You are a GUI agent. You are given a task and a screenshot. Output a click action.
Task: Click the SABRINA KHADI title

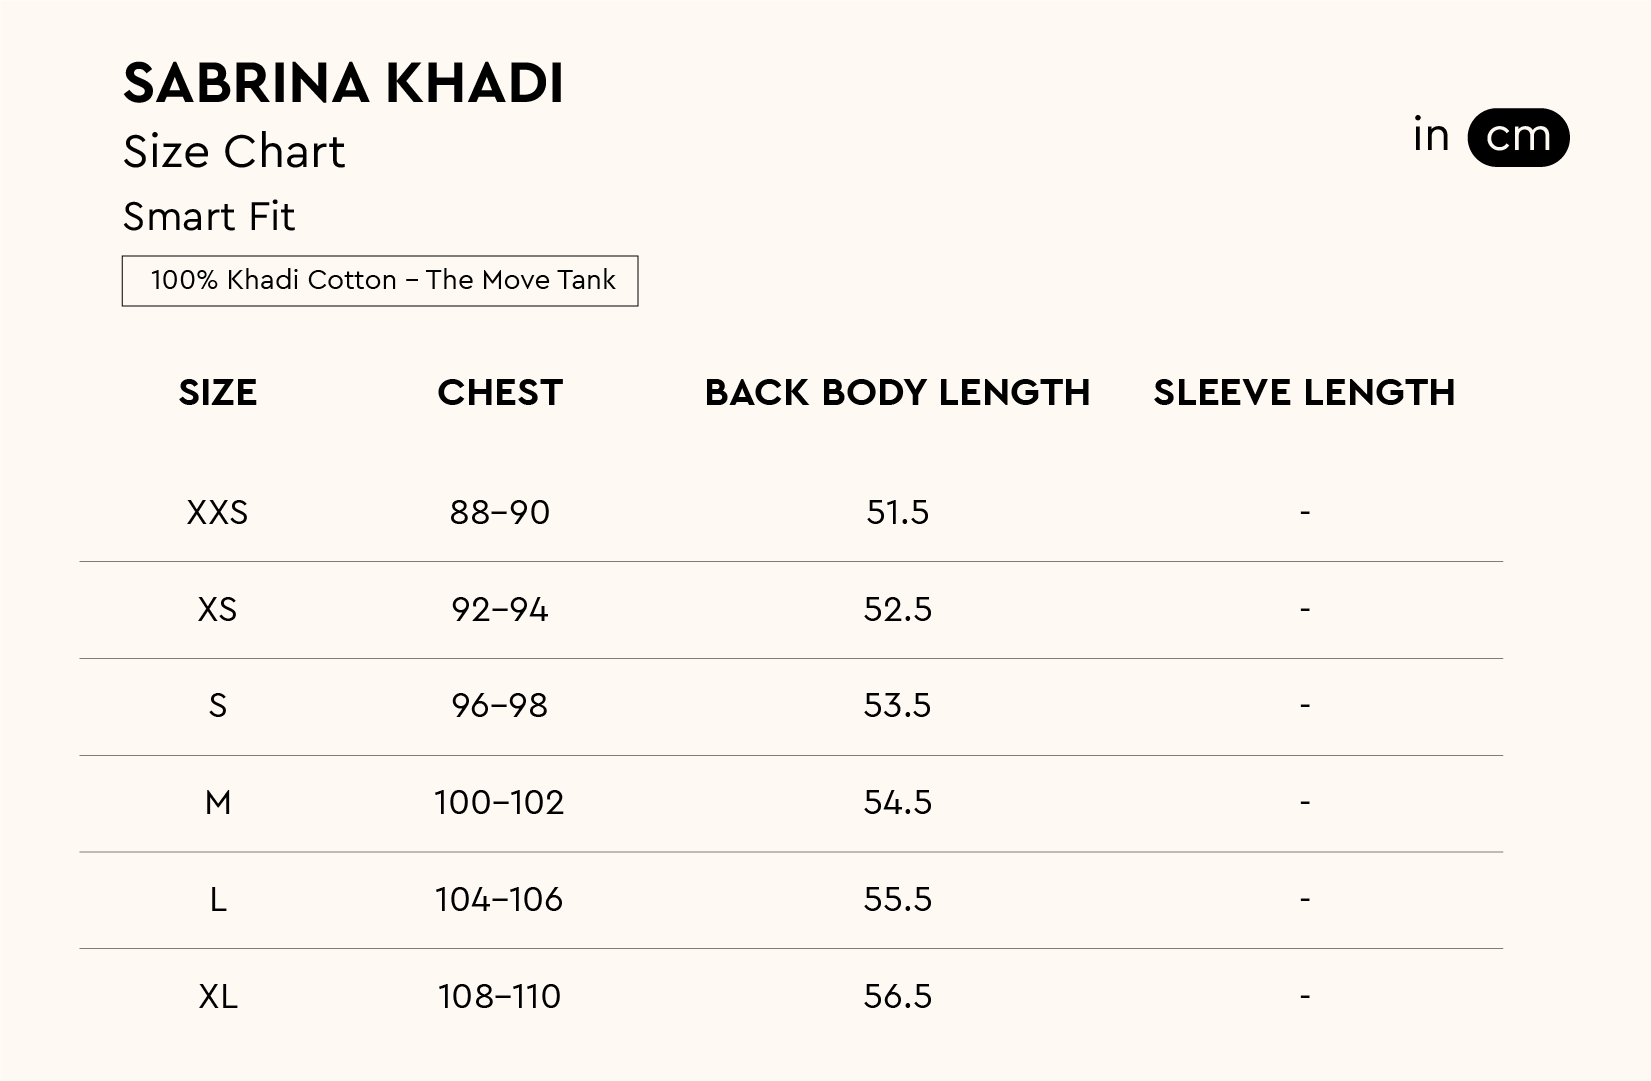343,83
